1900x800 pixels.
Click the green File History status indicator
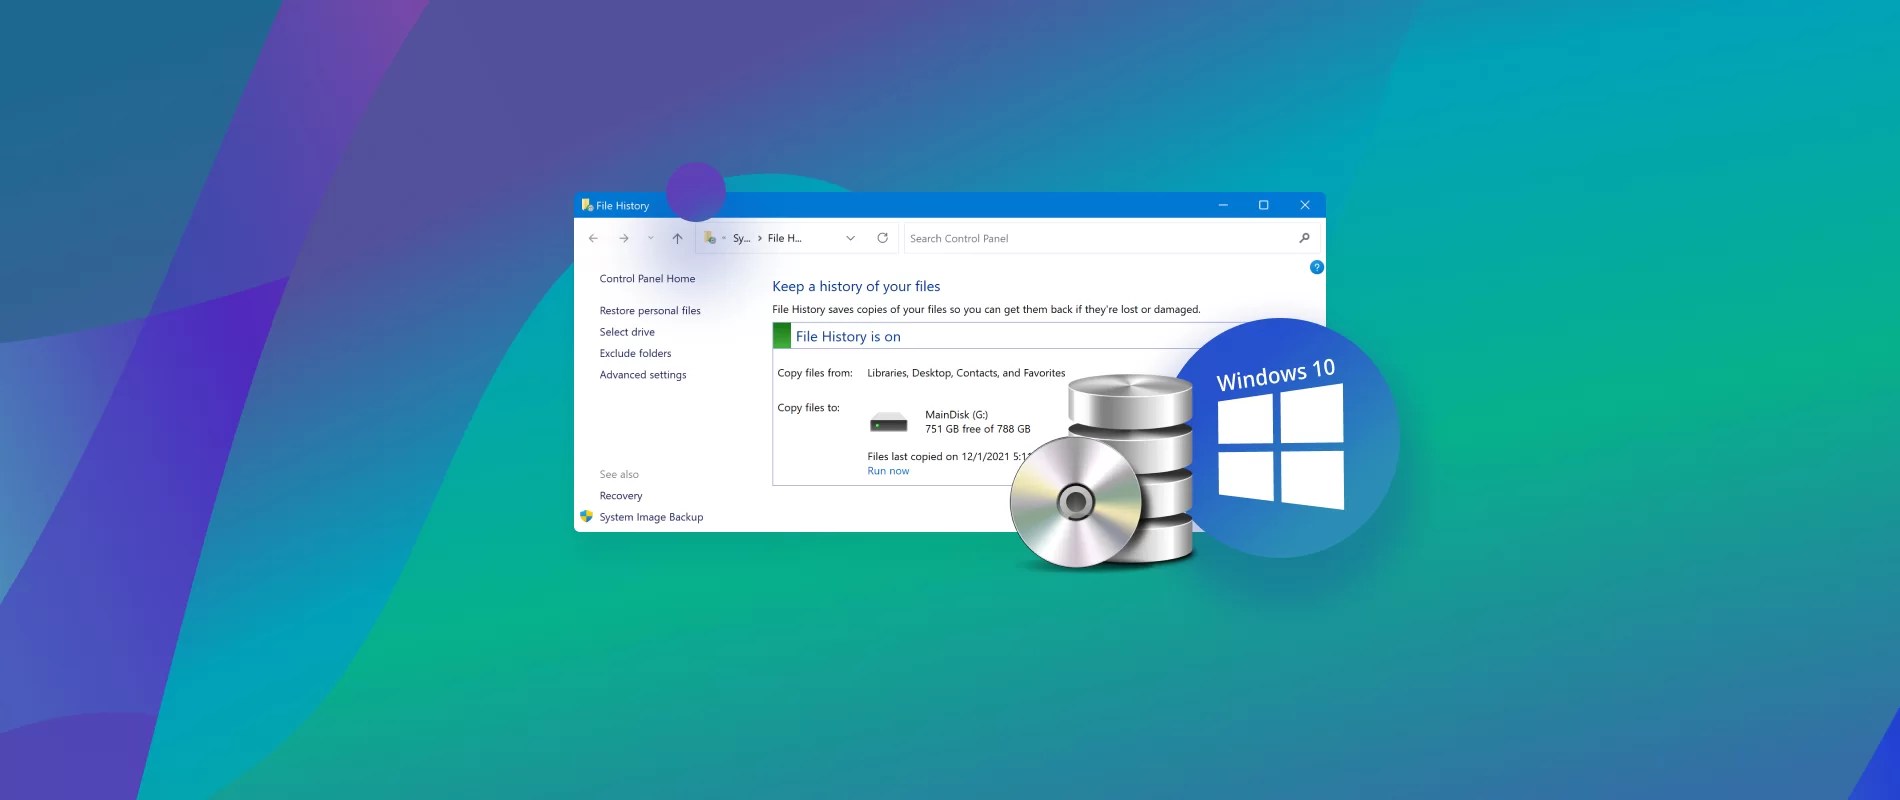782,336
